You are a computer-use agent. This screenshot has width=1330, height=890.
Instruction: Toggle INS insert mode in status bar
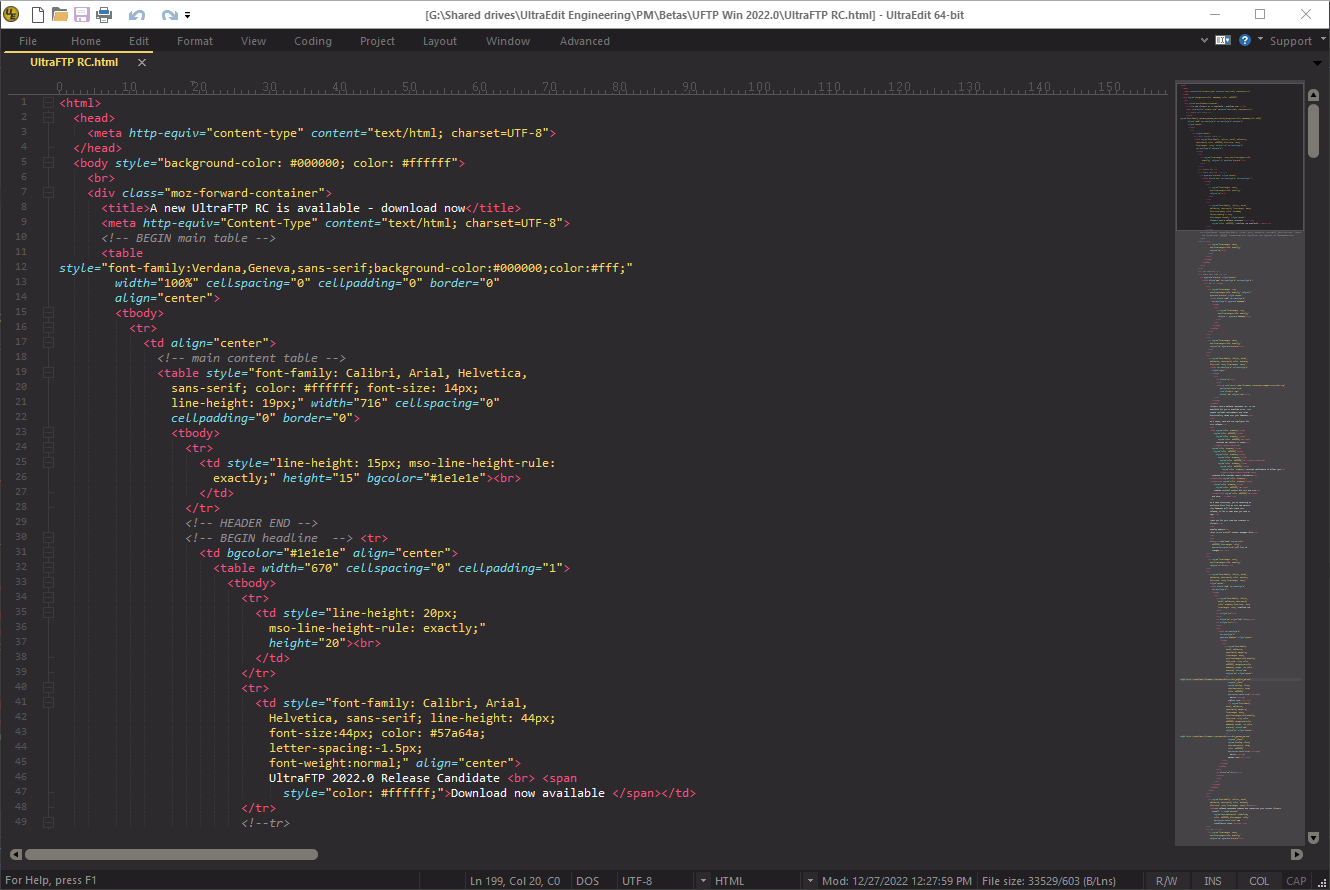tap(1213, 881)
